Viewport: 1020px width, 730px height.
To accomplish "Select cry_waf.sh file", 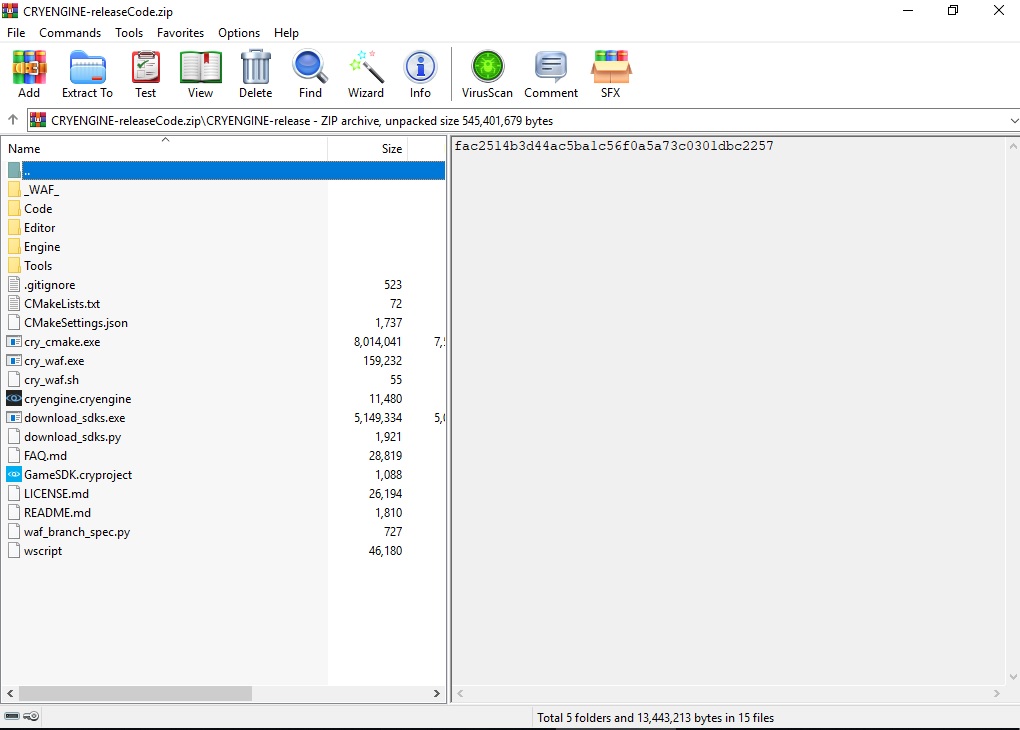I will [51, 380].
